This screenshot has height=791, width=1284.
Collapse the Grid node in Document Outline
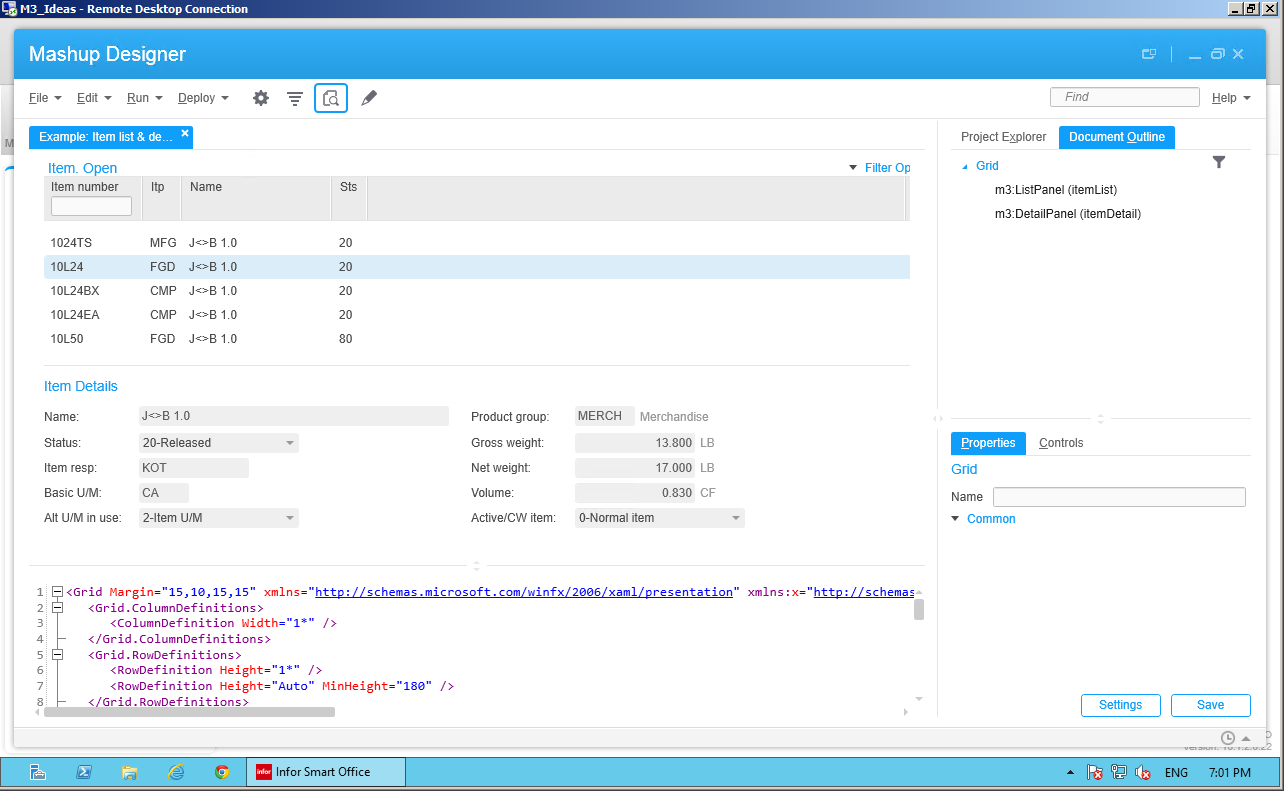coord(965,167)
